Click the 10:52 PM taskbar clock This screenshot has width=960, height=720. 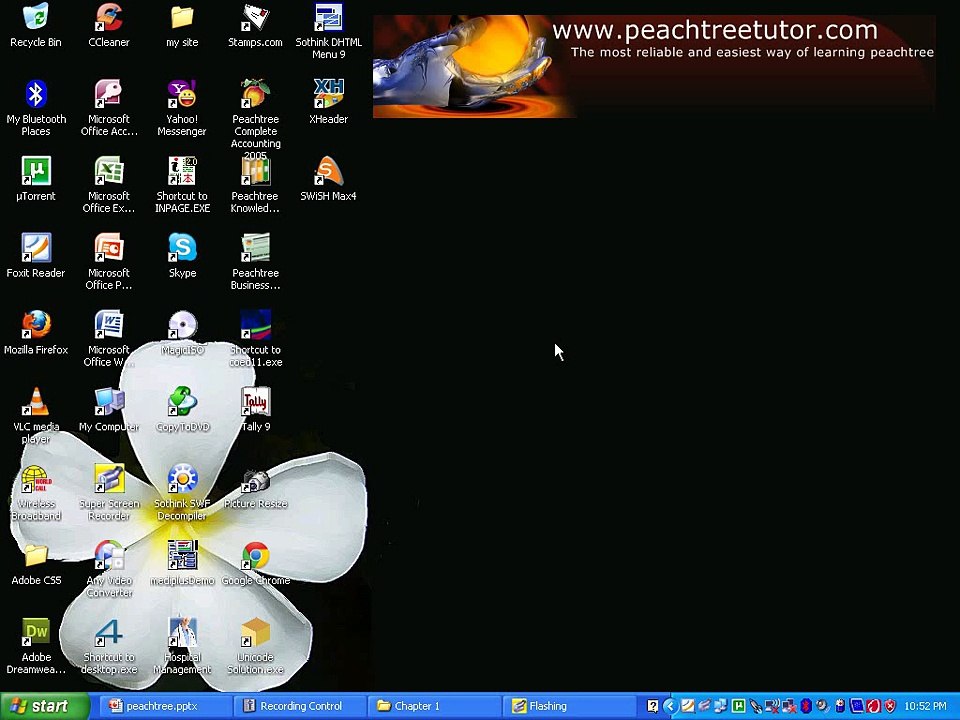point(925,707)
